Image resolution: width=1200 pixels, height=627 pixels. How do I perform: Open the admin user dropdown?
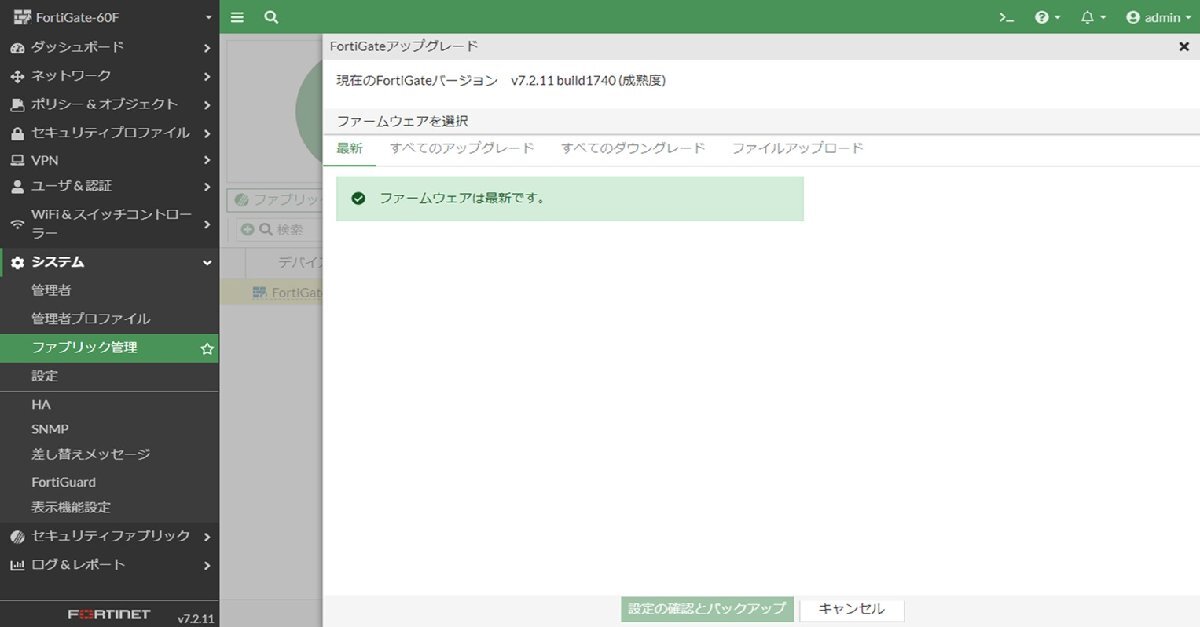point(1159,17)
